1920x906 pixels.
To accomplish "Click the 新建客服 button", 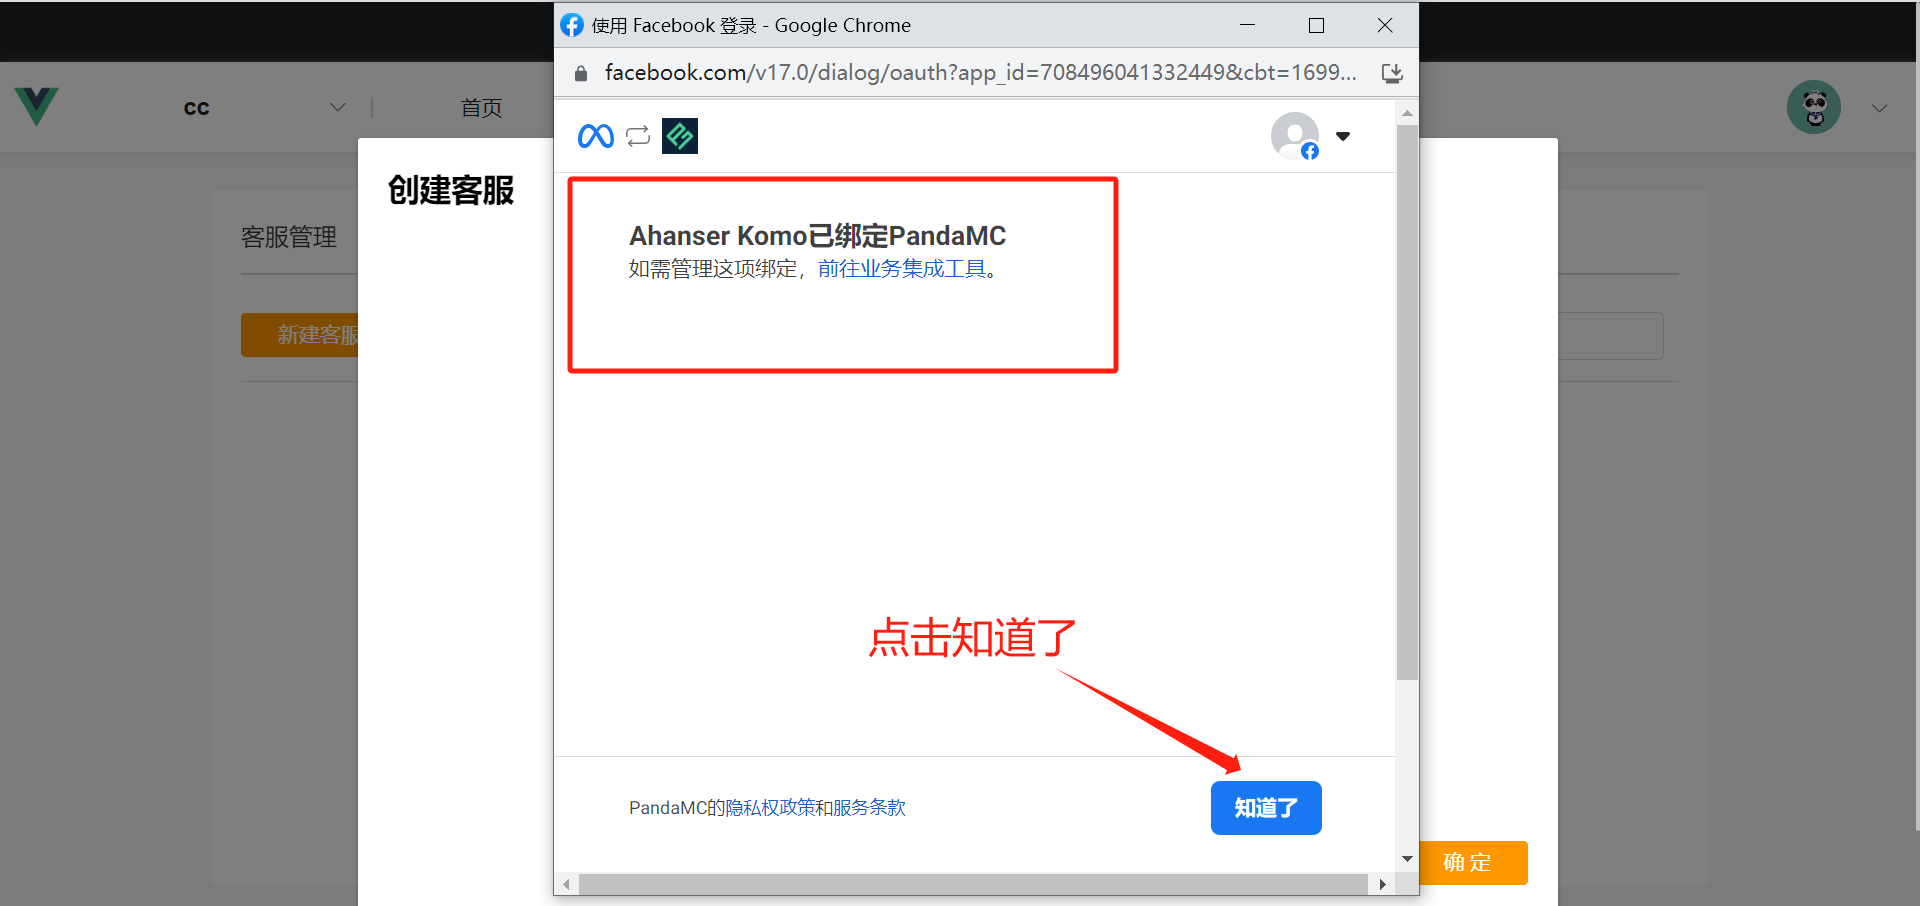I will pyautogui.click(x=300, y=335).
